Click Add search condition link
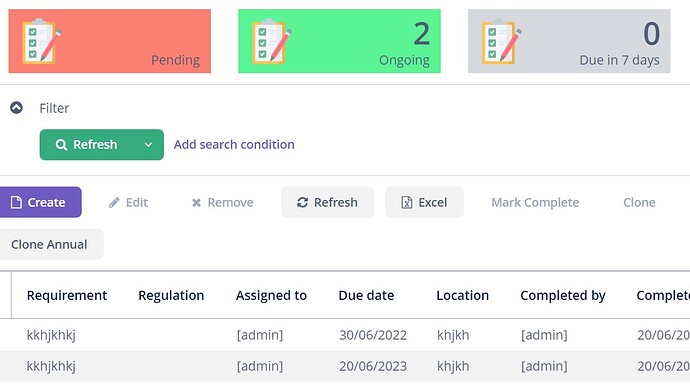 [234, 145]
